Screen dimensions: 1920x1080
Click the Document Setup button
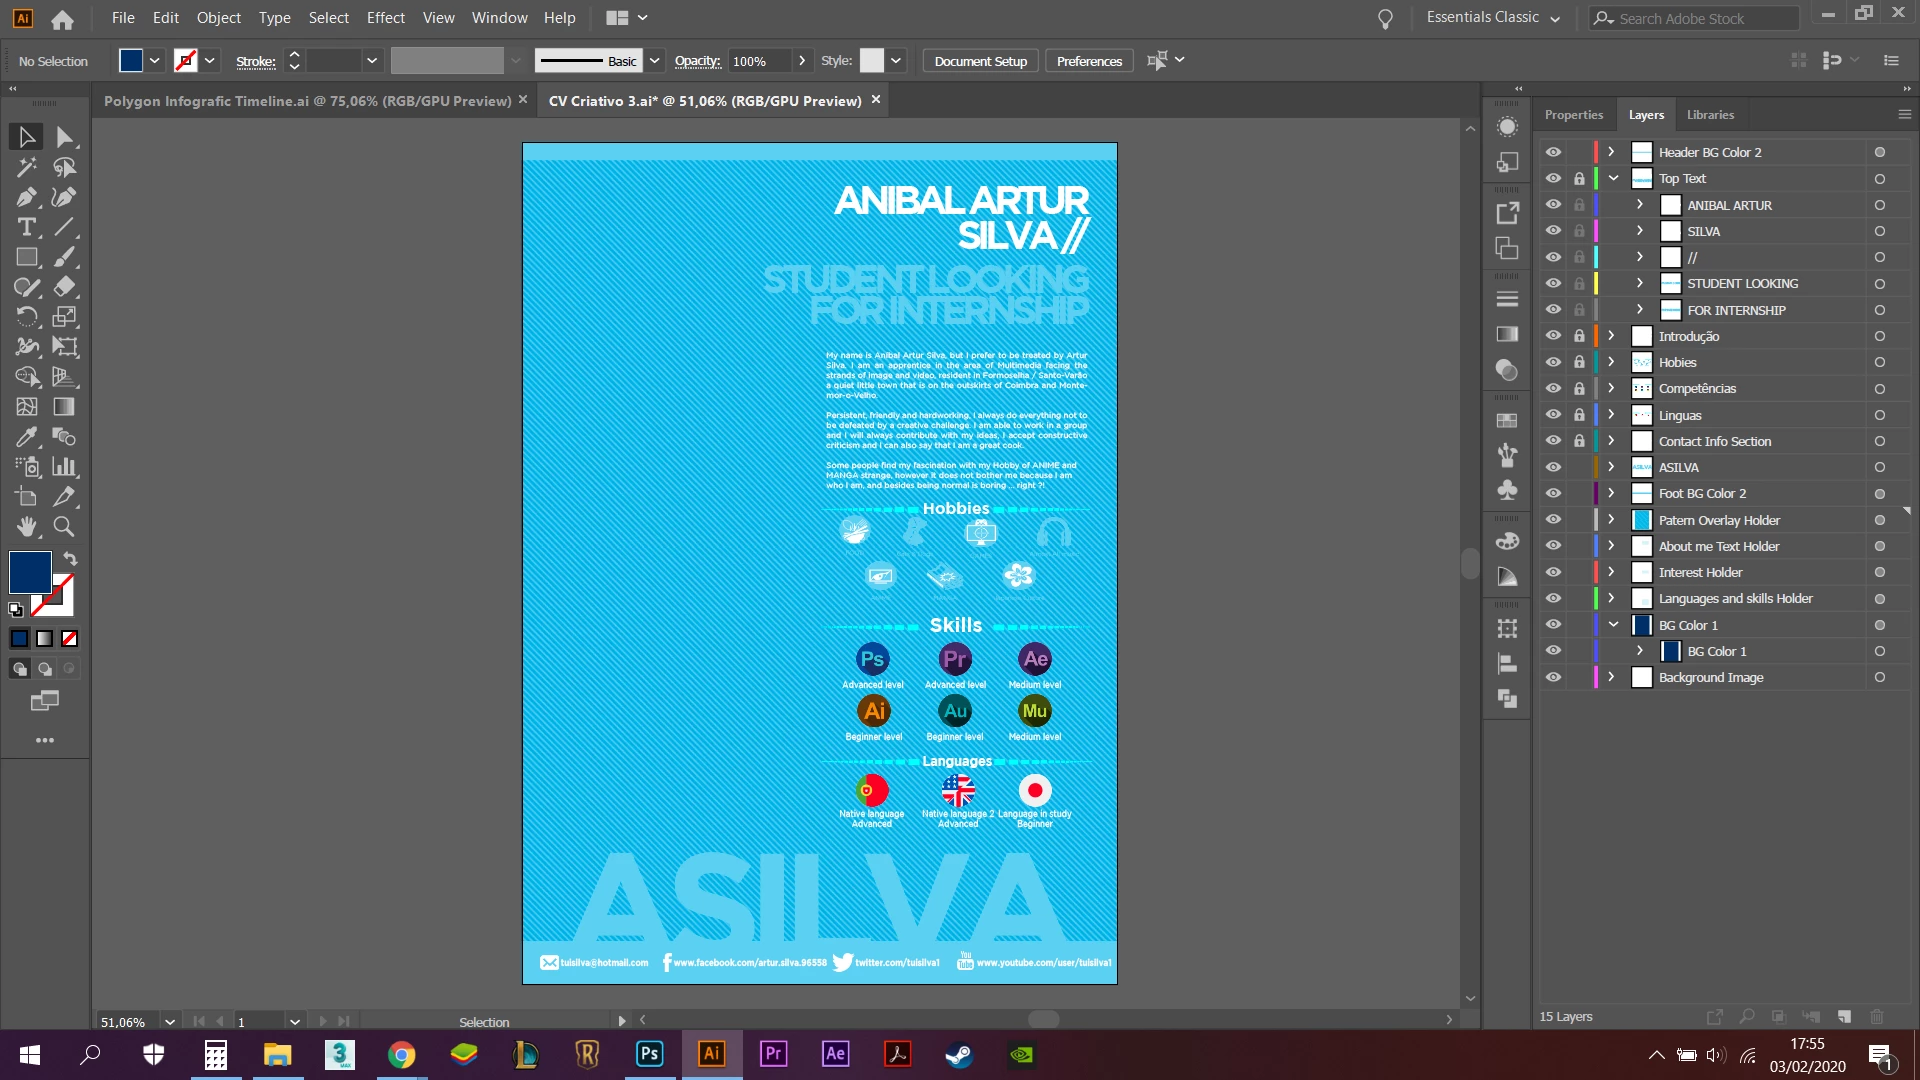coord(980,61)
